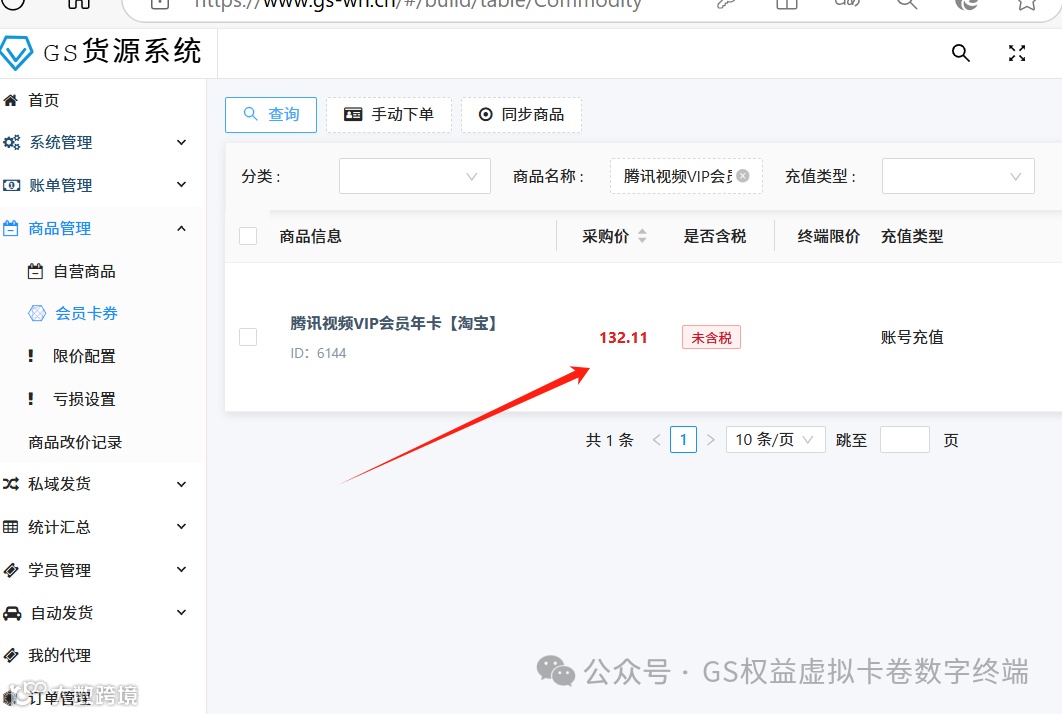Screen dimensions: 1062x714
Task: Click the table icon beside 统计汇总
Action: (x=11, y=527)
